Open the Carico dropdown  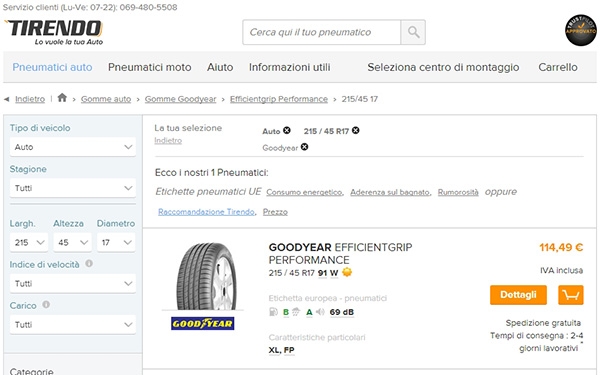[x=73, y=324]
